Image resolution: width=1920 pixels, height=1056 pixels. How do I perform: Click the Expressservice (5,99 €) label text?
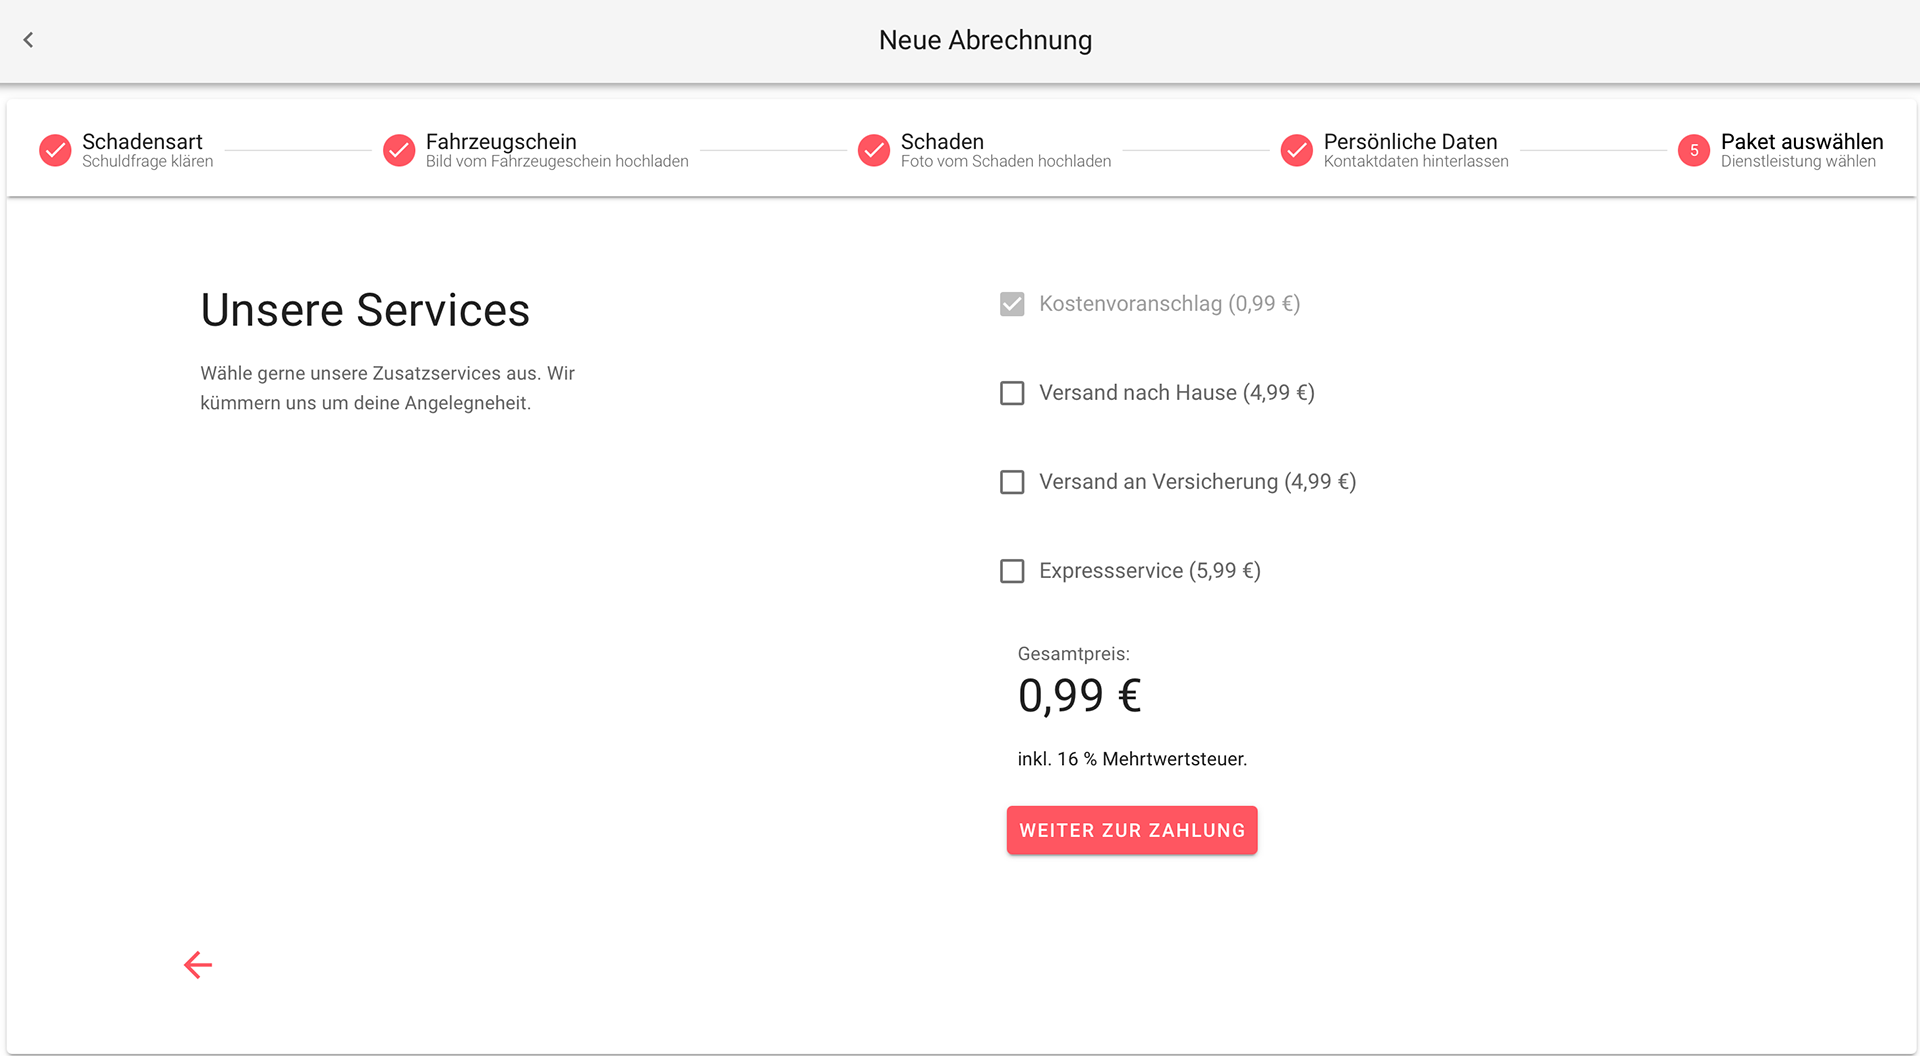1150,571
